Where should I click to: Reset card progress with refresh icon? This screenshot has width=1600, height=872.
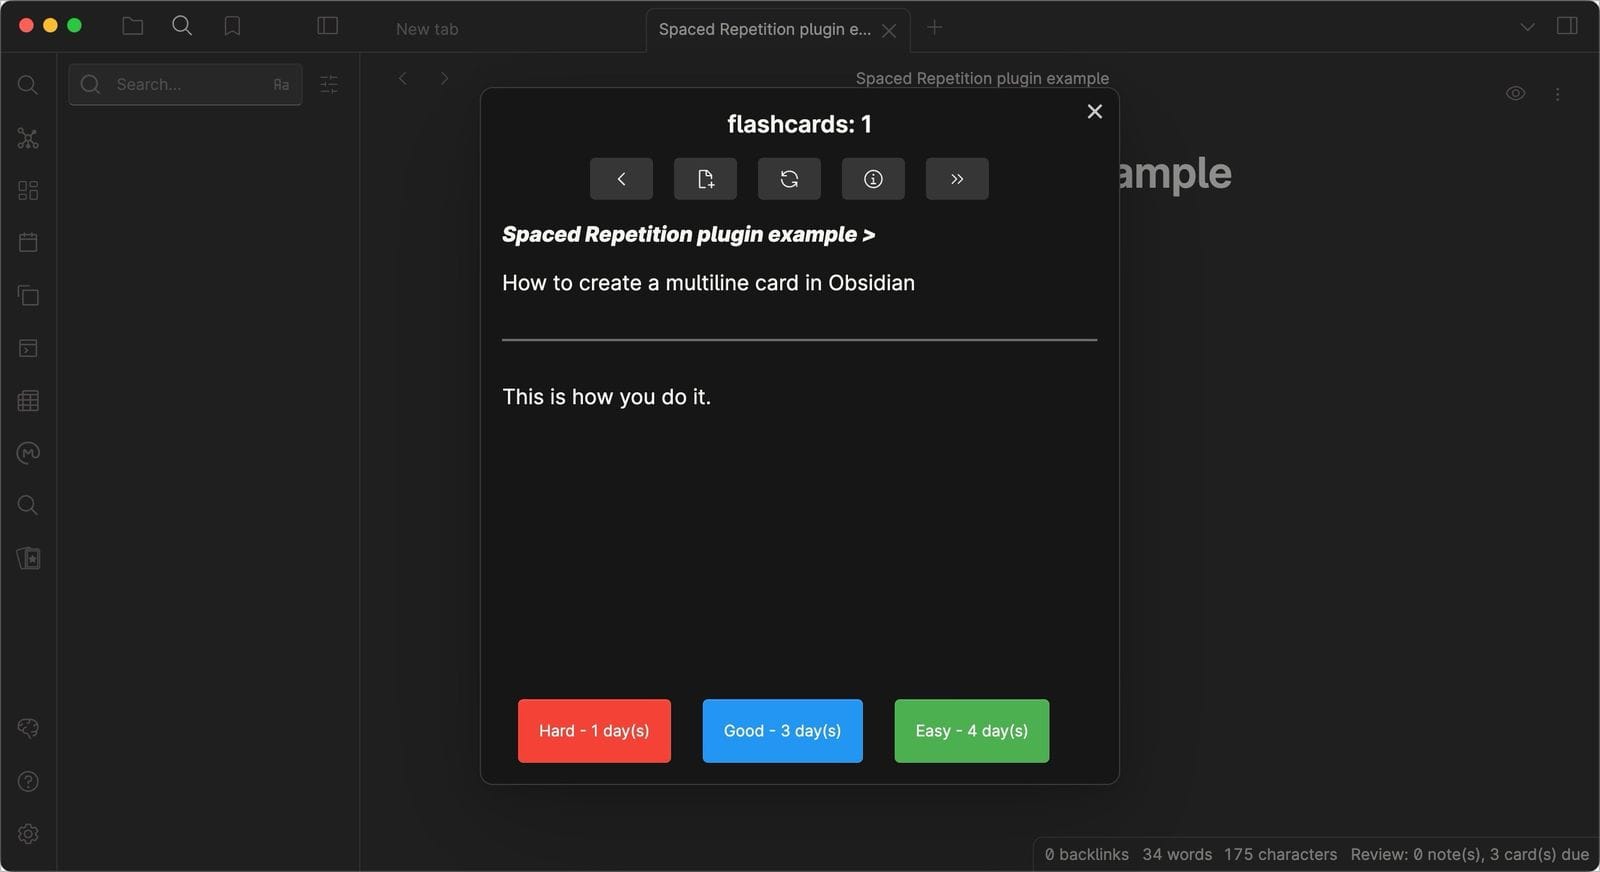[789, 179]
